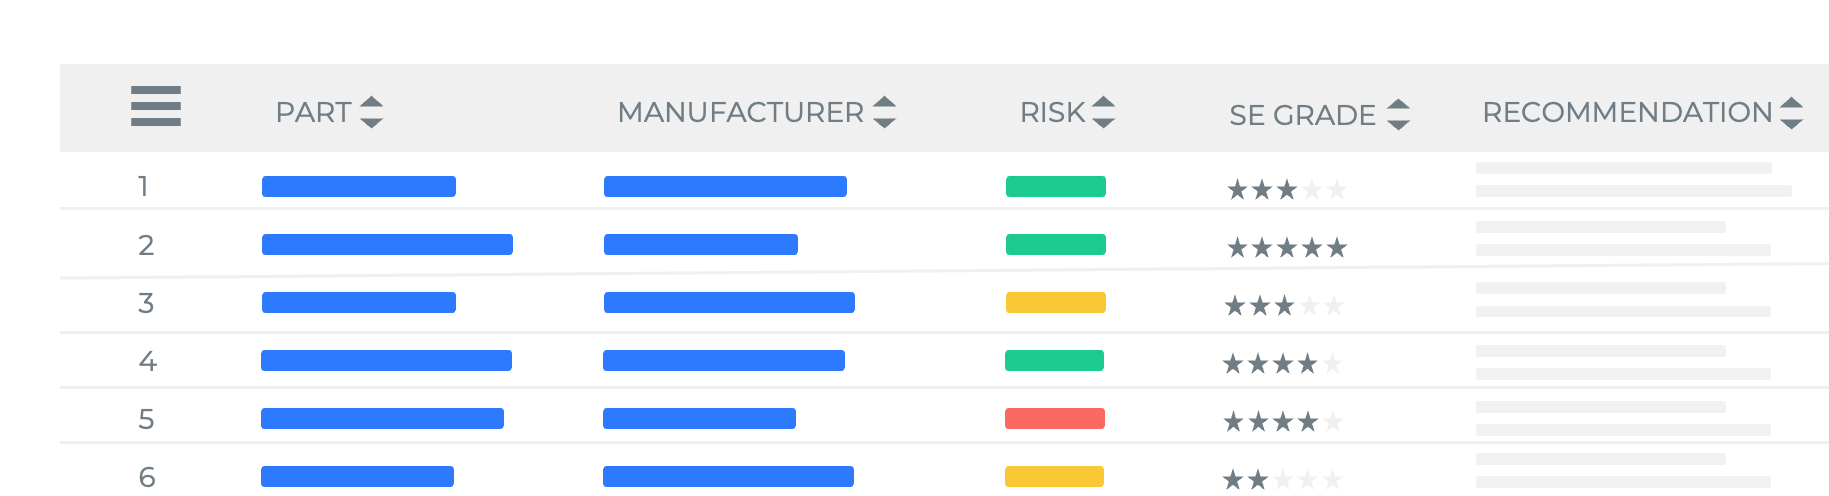Open the manufacturer link in row 3

pyautogui.click(x=729, y=302)
